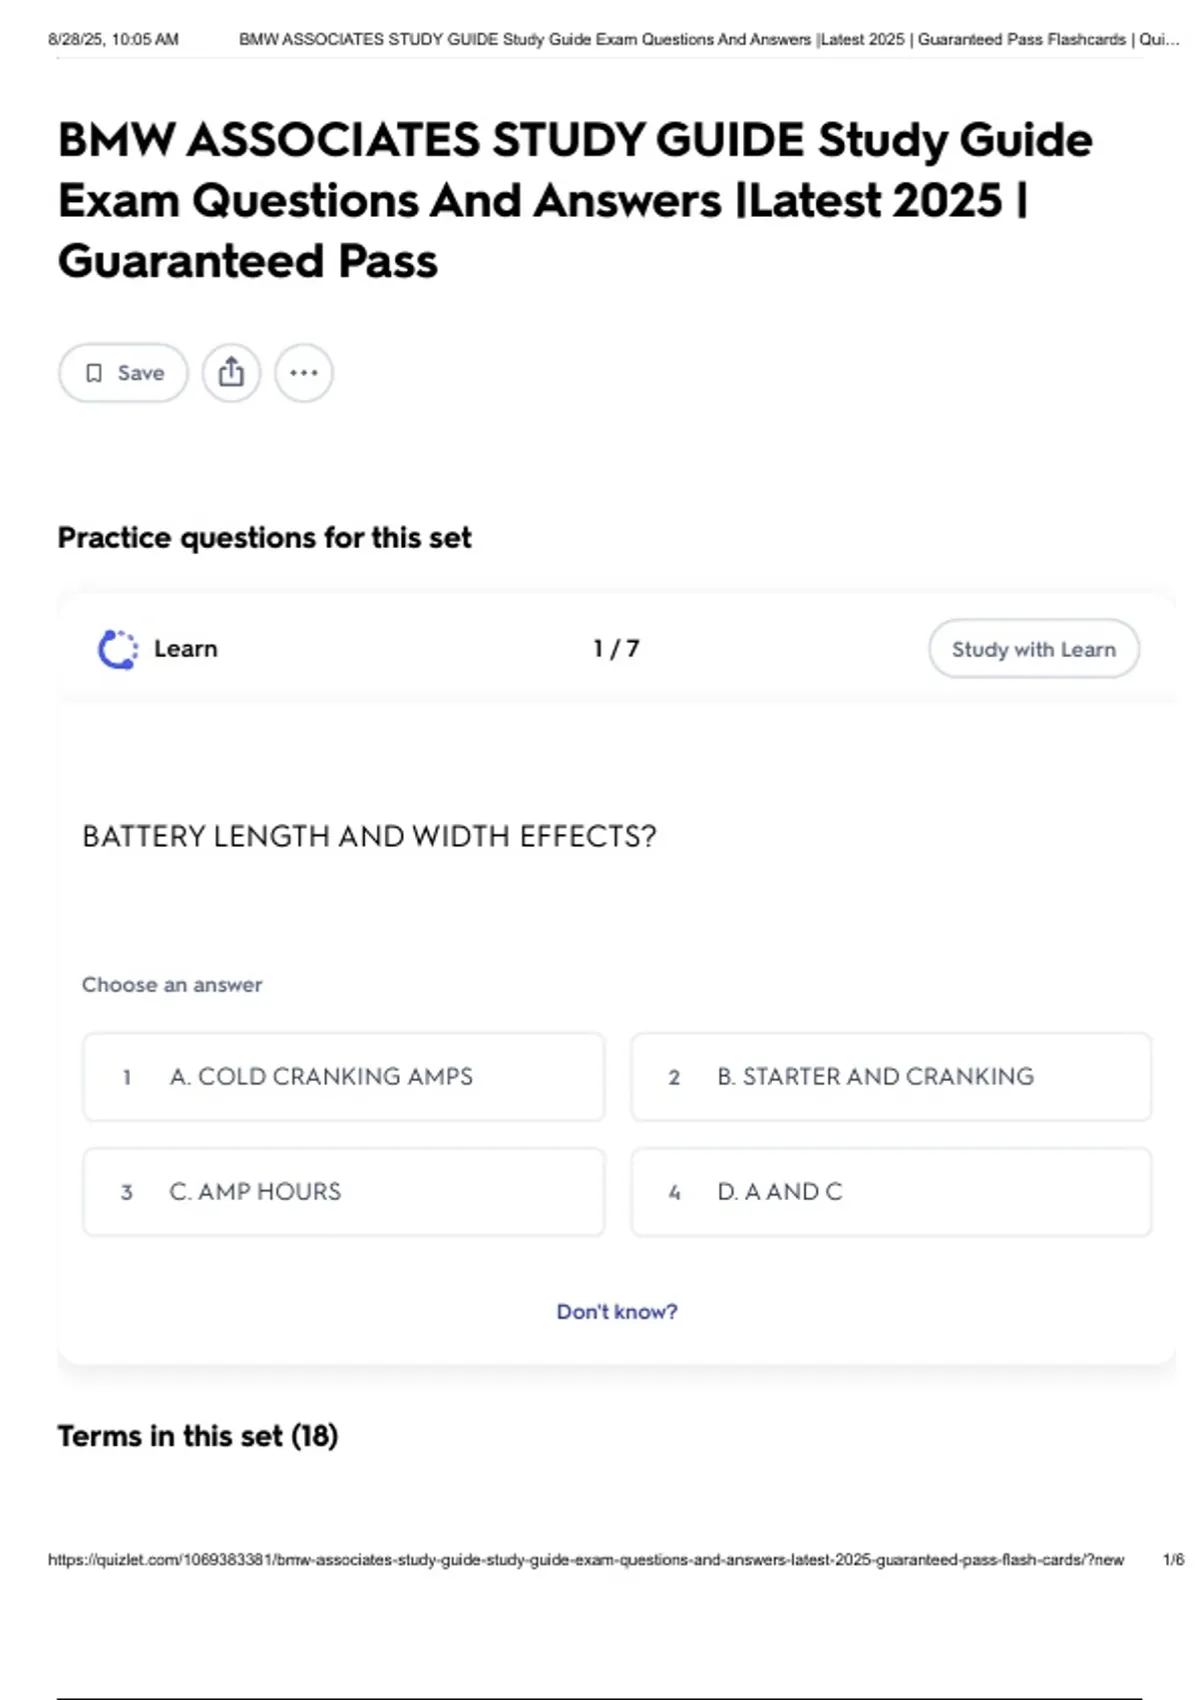
Task: Click the small page title in the top header
Action: tap(708, 40)
